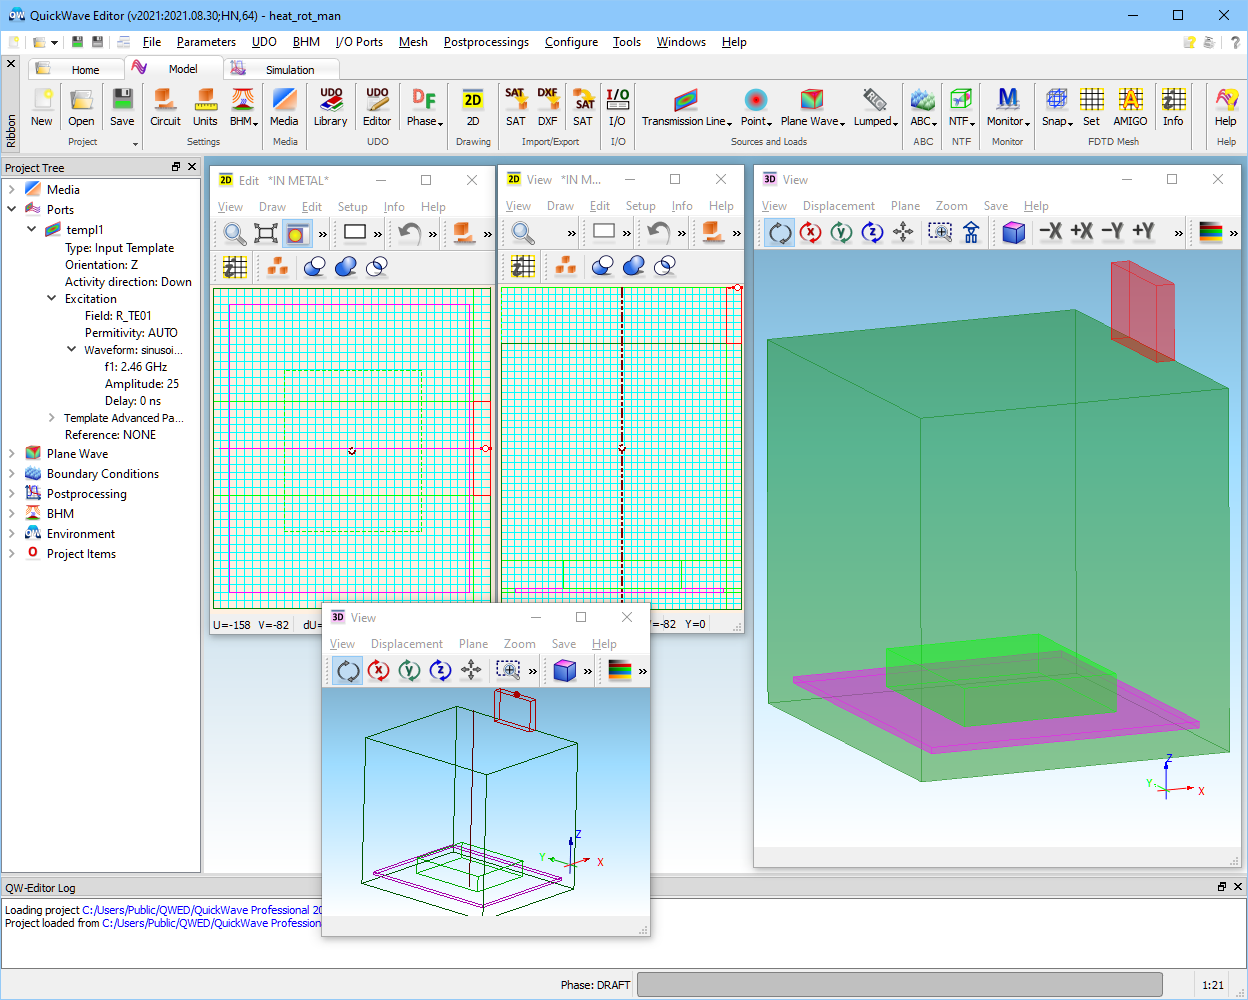Image resolution: width=1248 pixels, height=1000 pixels.
Task: Open Phase settings button
Action: click(x=424, y=107)
